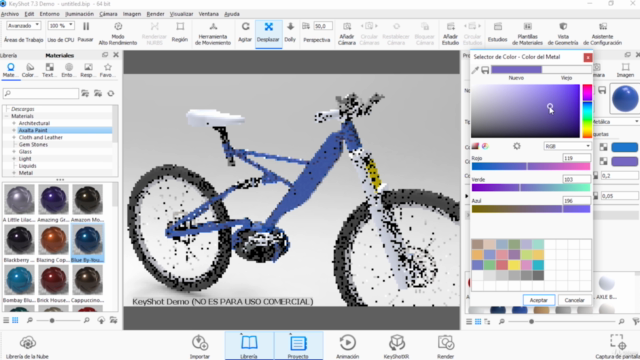The image size is (640, 360).
Task: Select Gem Stones in material tree
Action: [x=33, y=144]
